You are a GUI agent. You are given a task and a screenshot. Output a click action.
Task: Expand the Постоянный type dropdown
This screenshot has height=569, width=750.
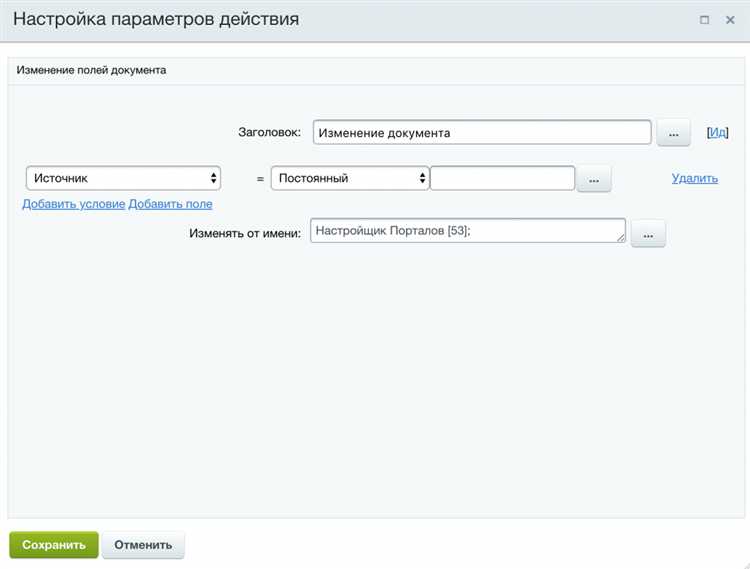coord(349,178)
